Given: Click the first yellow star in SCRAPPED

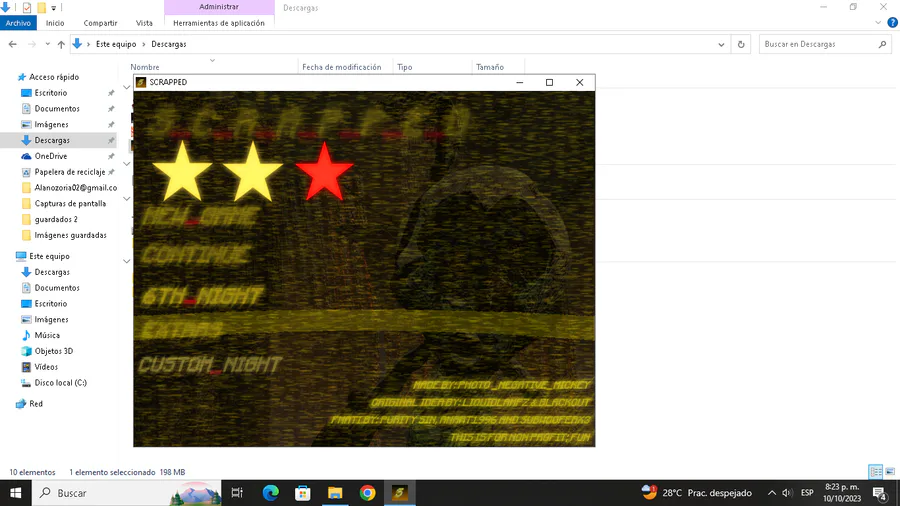Looking at the screenshot, I should point(183,173).
